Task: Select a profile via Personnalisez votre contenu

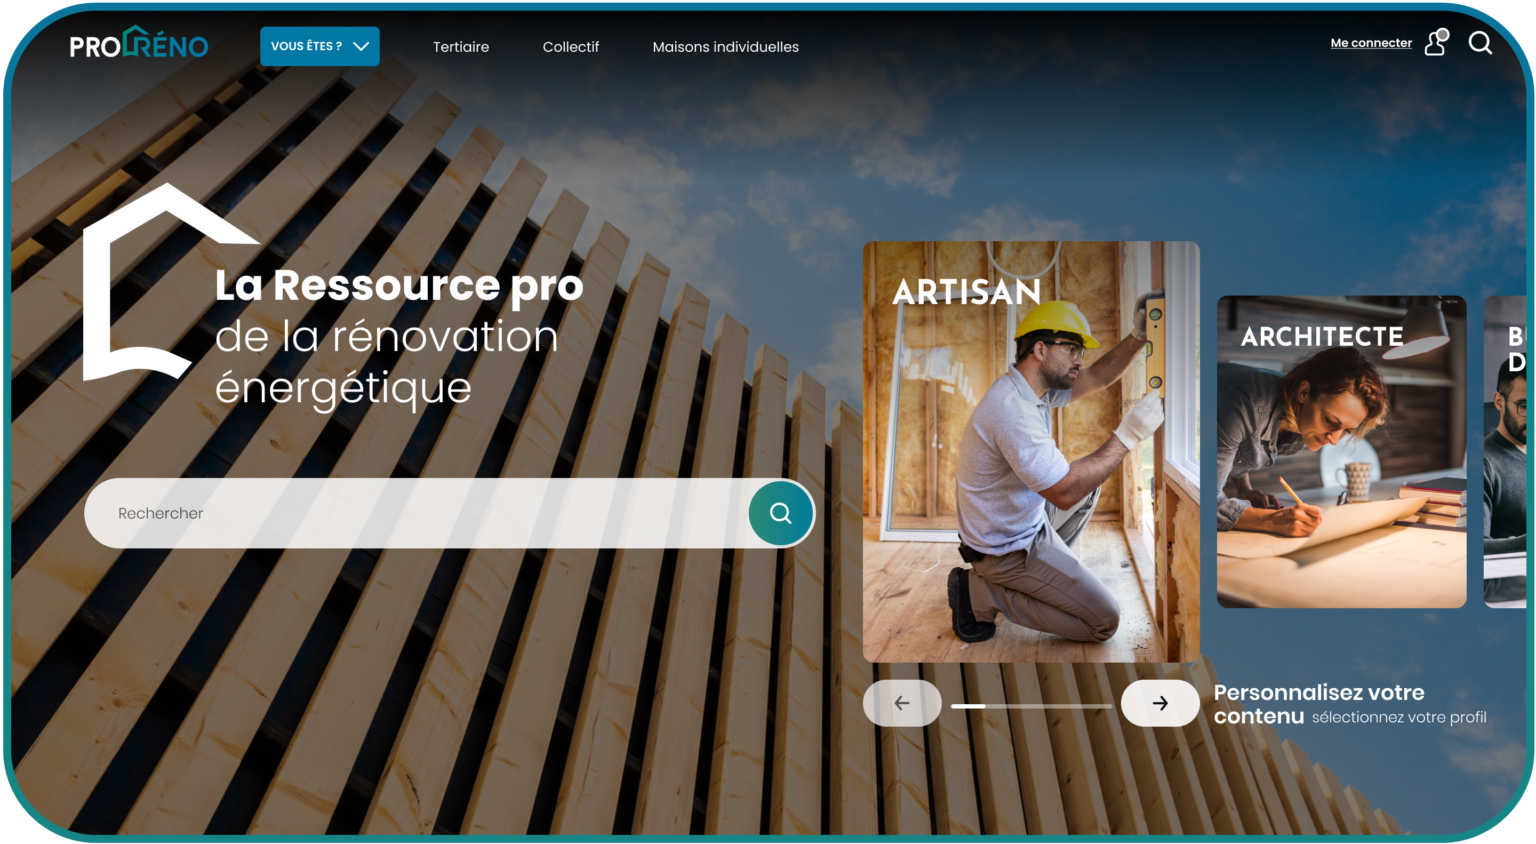Action: coord(1319,704)
